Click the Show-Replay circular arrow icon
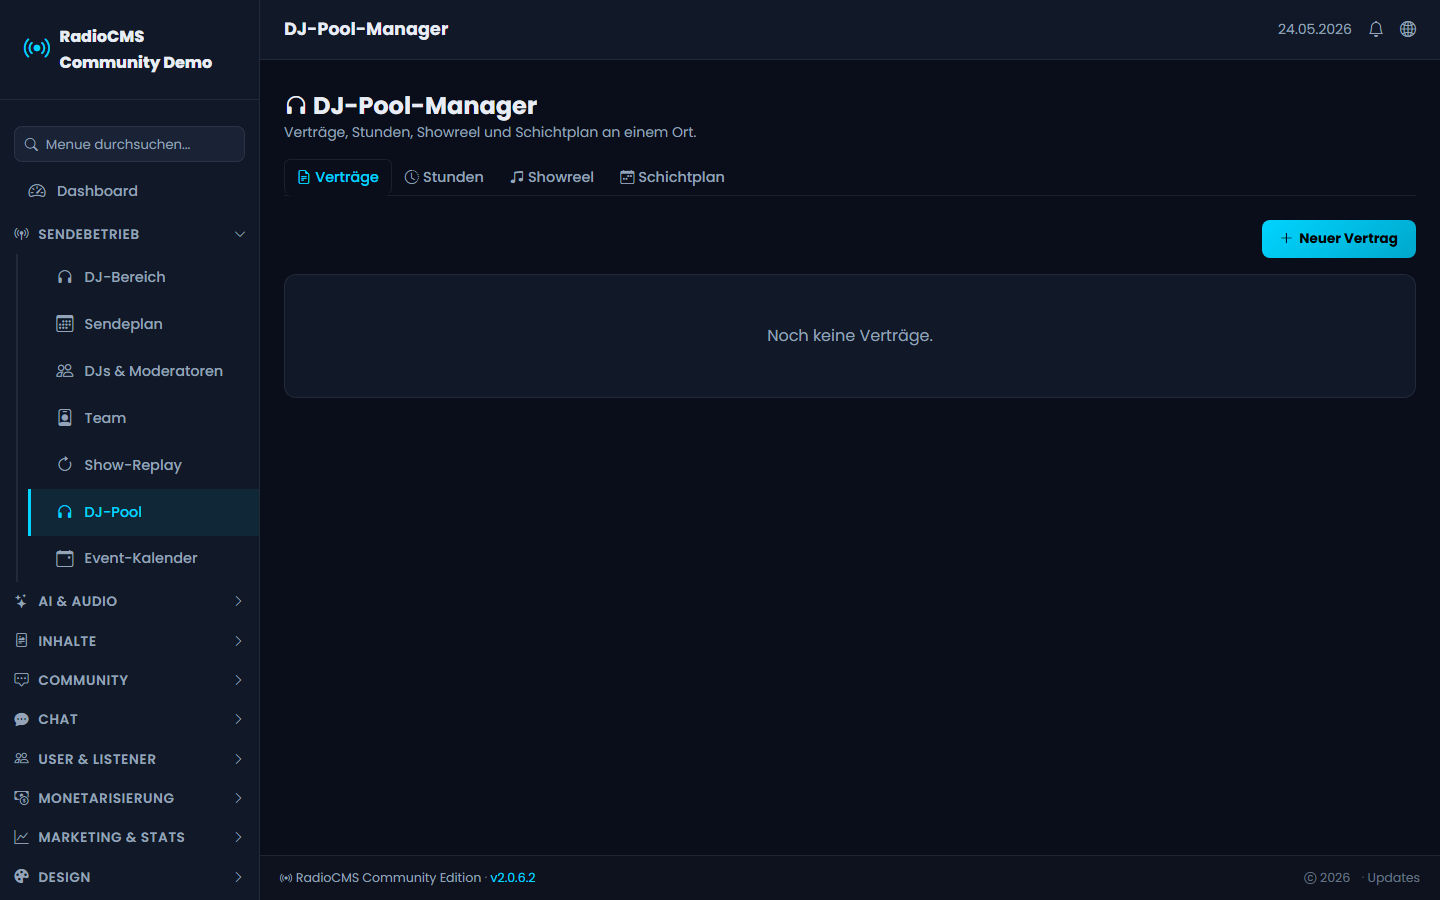 pyautogui.click(x=65, y=465)
